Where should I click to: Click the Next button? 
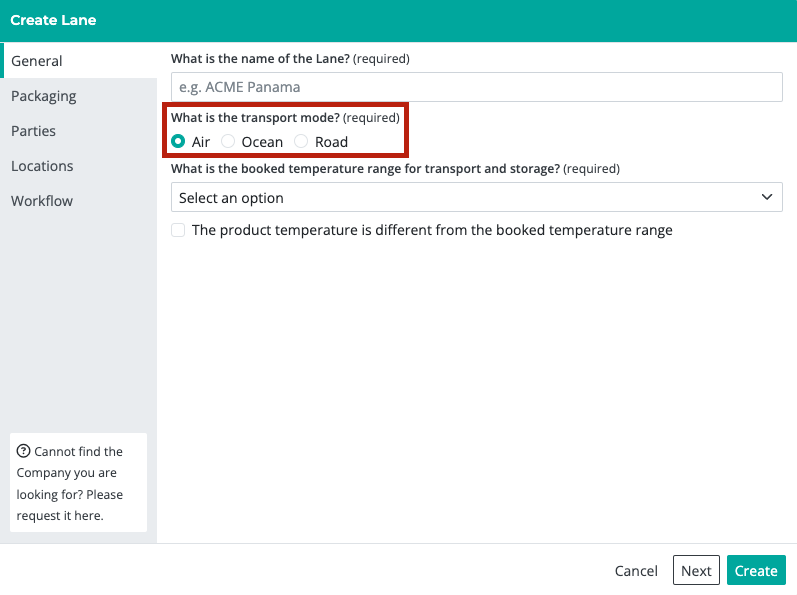(696, 570)
